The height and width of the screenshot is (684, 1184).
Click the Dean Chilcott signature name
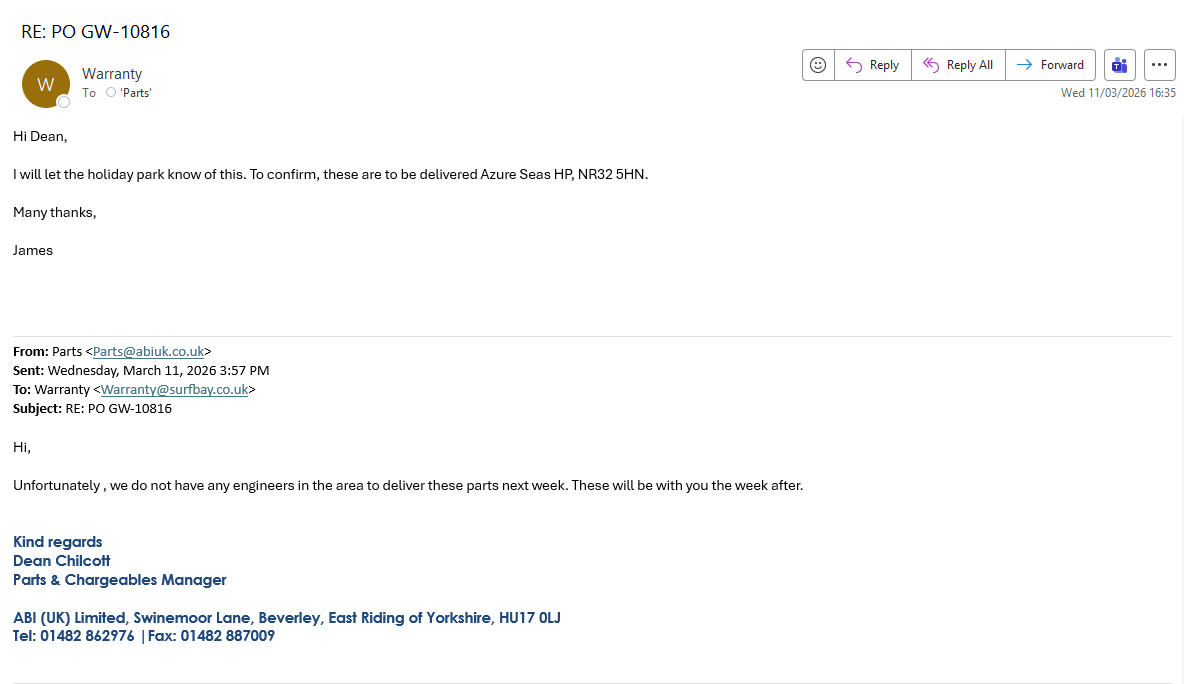click(x=62, y=561)
